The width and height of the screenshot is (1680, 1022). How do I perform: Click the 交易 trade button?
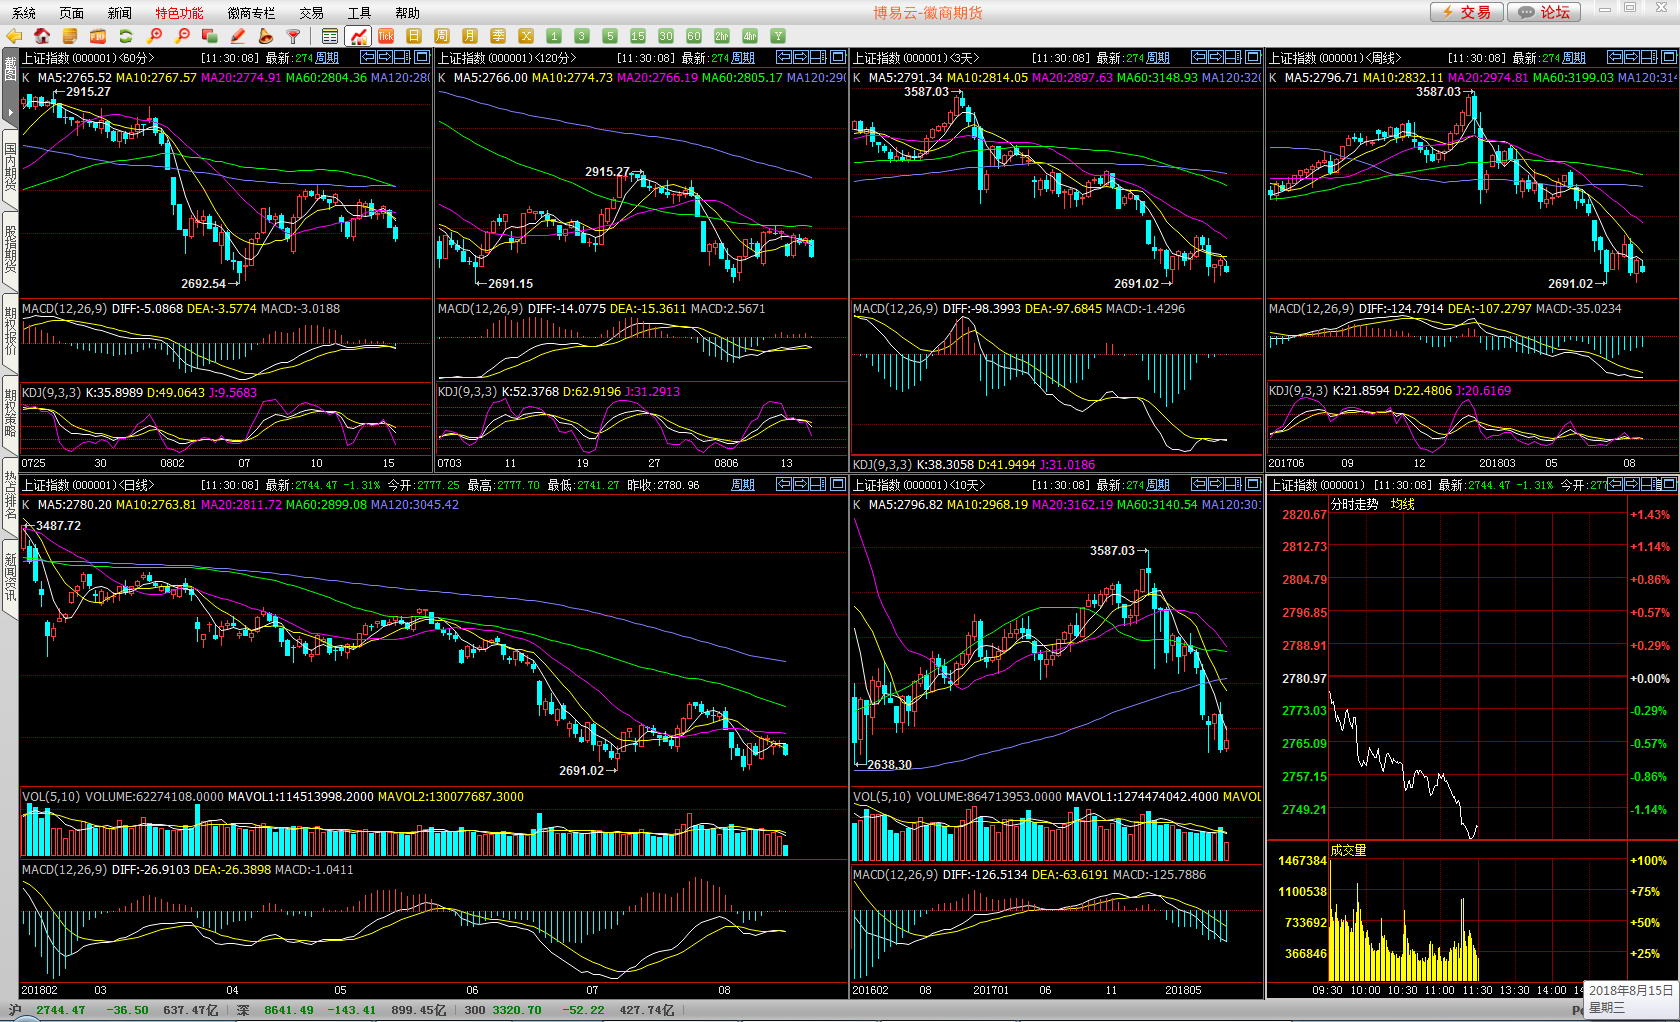1466,12
